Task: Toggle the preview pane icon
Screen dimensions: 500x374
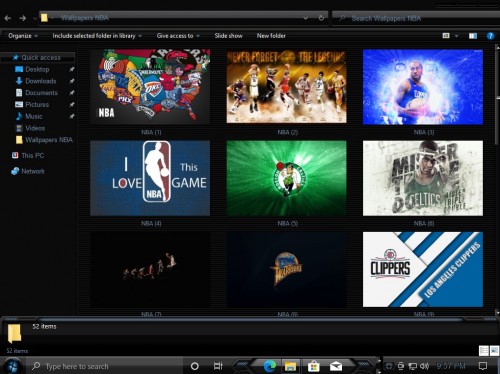Action: tap(473, 36)
